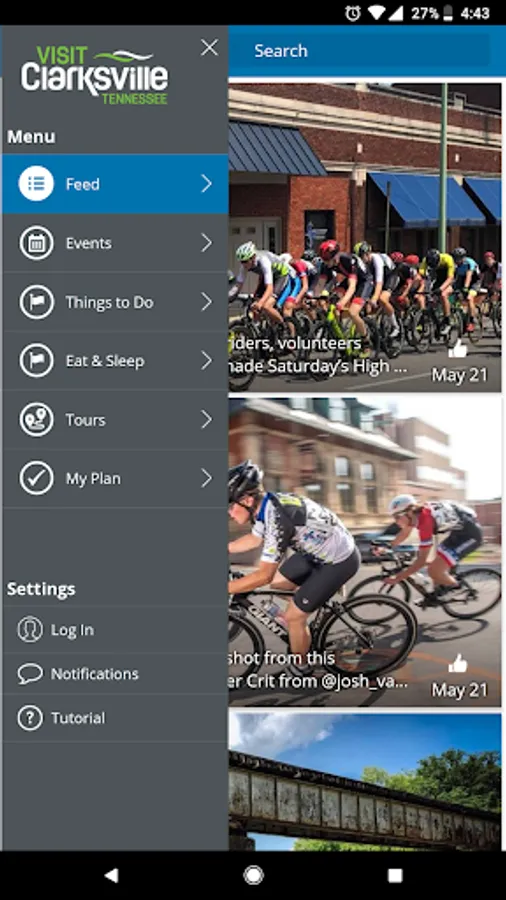Close the side menu with X

tap(209, 48)
